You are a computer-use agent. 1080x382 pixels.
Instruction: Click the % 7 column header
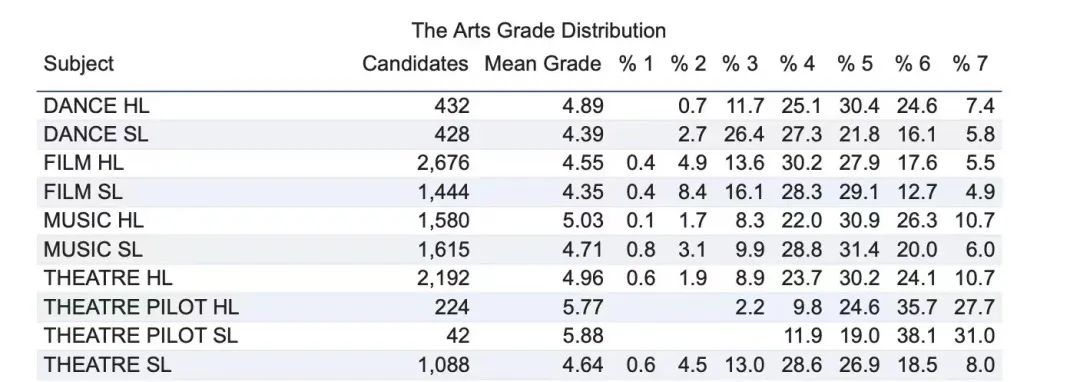(x=970, y=64)
